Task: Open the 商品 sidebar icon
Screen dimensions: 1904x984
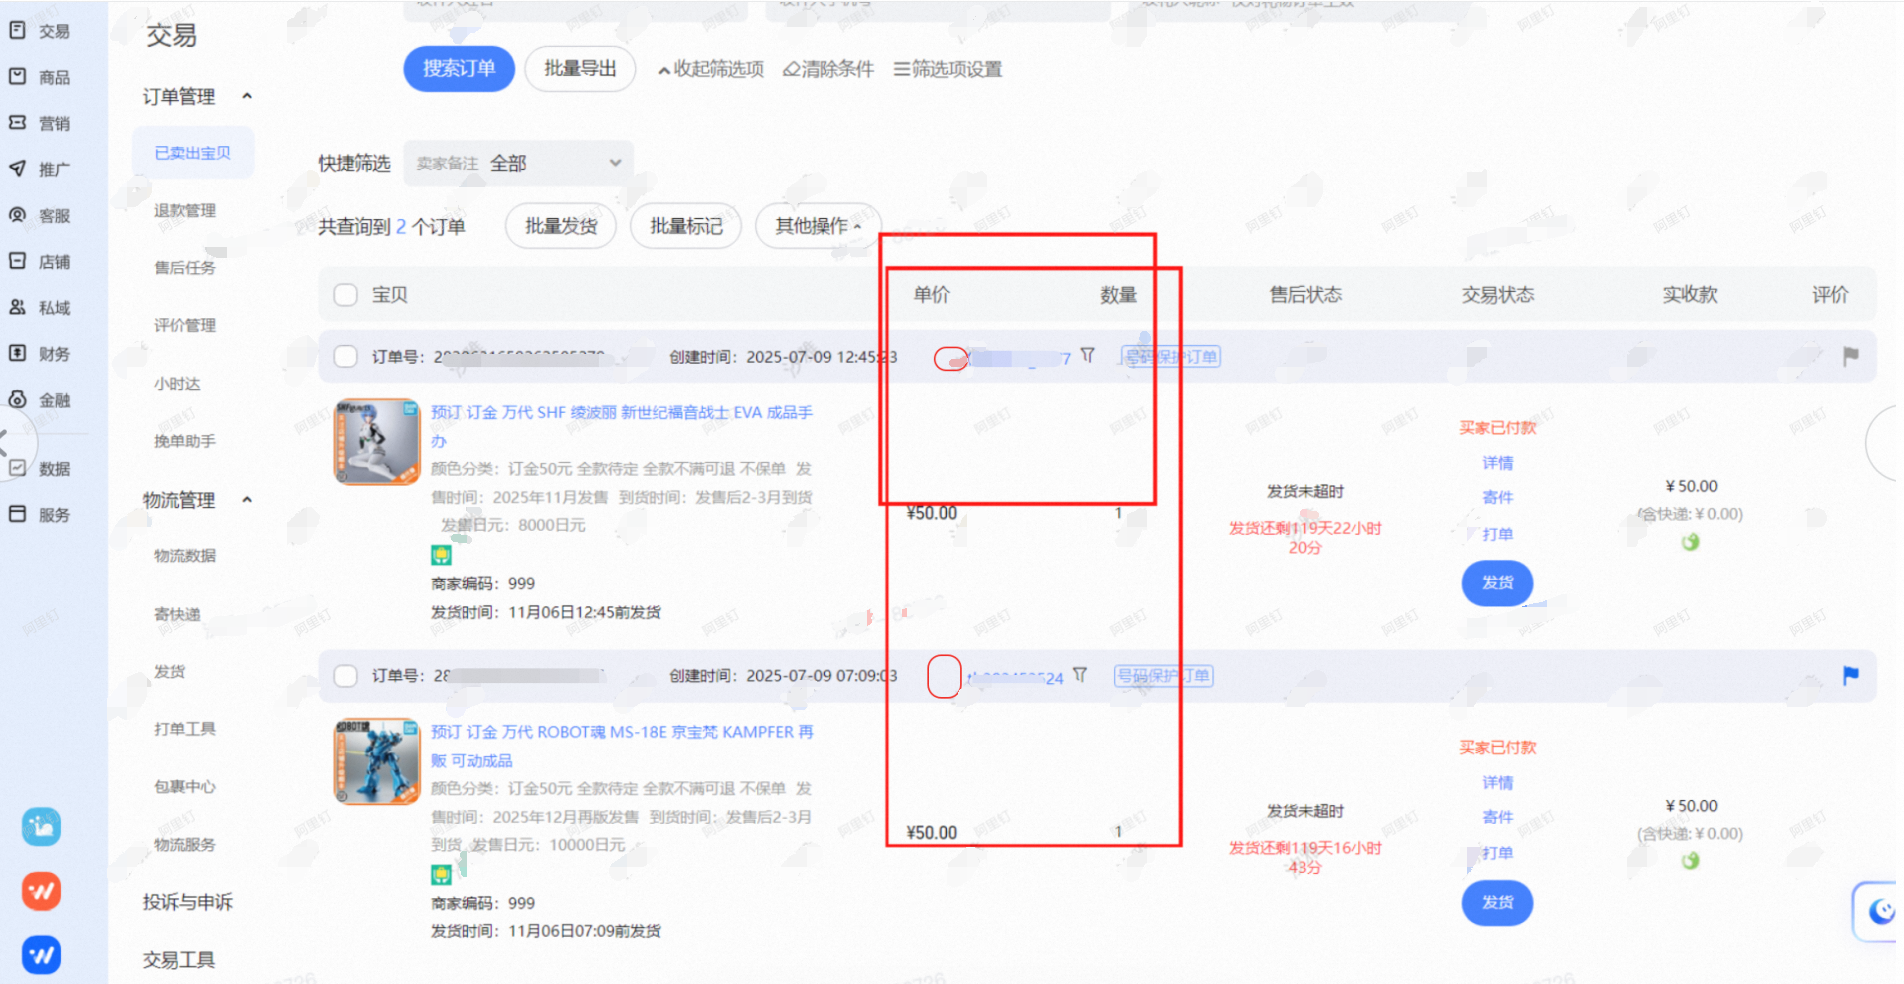Action: [18, 77]
